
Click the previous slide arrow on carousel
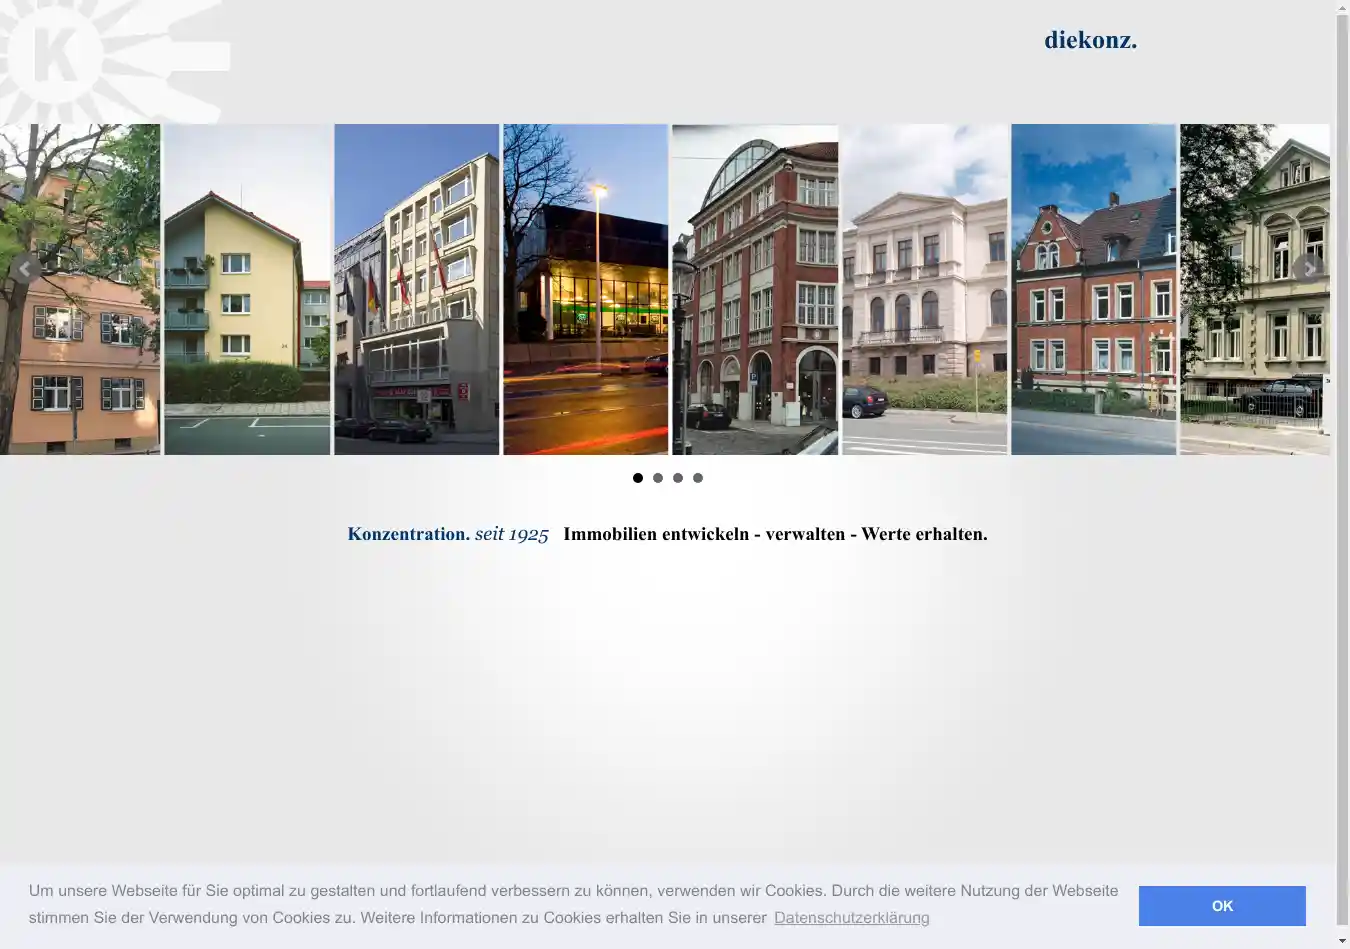[25, 268]
